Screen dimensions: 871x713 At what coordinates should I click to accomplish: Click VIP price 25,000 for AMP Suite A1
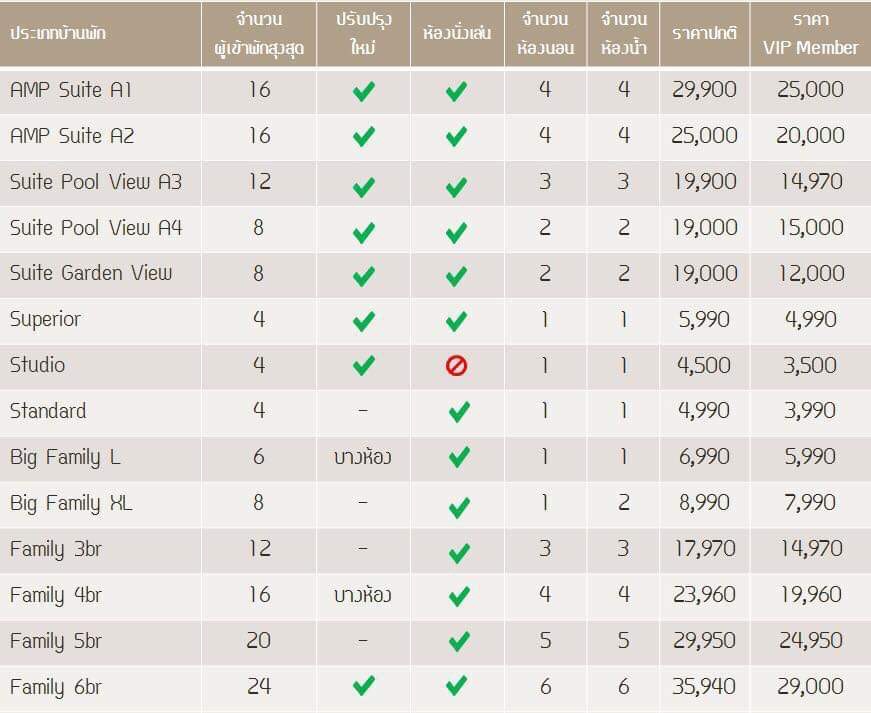810,89
